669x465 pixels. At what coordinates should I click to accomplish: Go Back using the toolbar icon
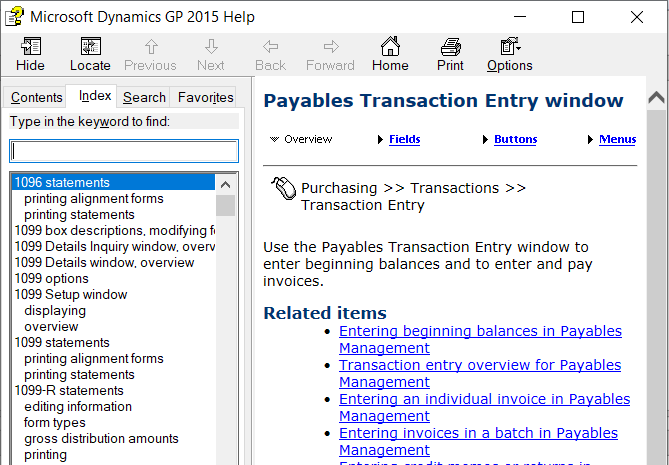coord(271,46)
